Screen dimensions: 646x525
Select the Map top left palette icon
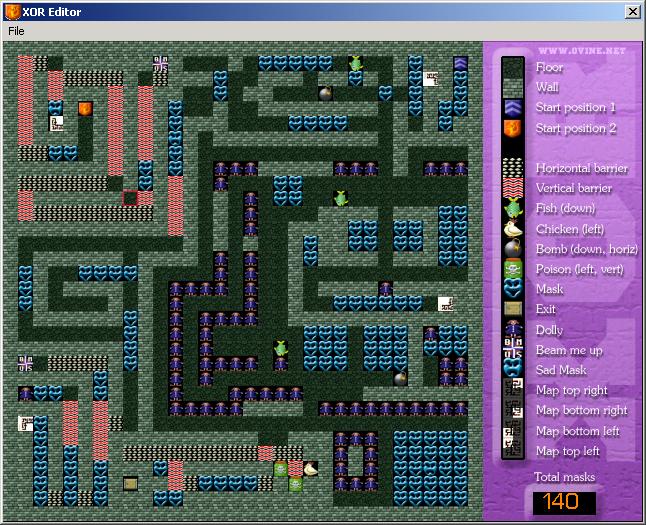tap(513, 450)
